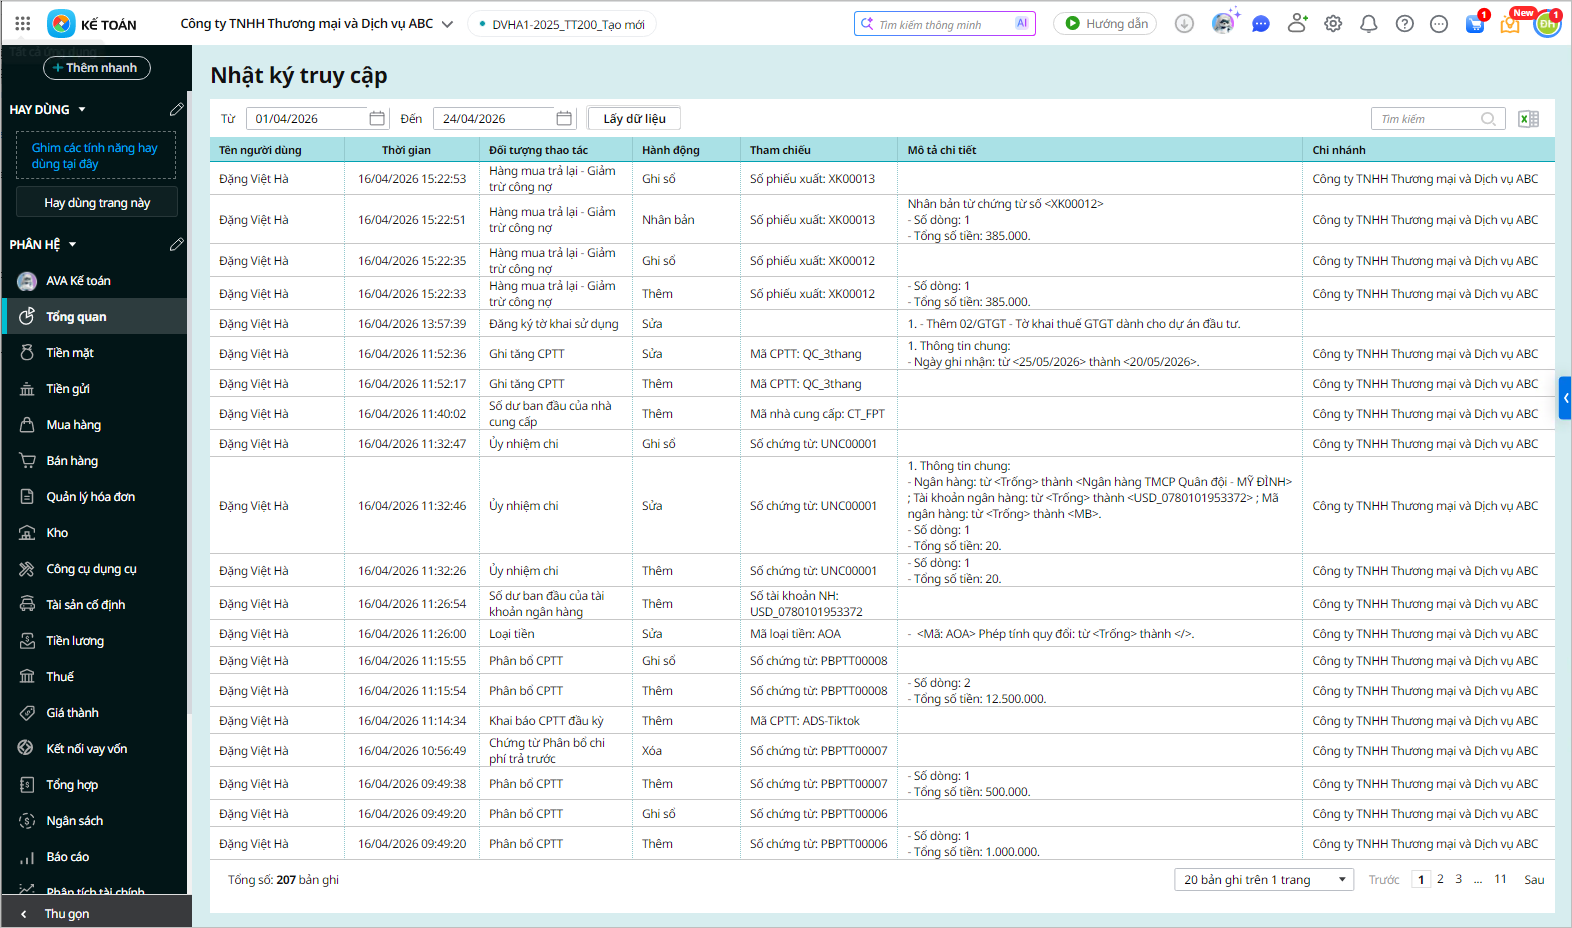Screen dimensions: 1572x928
Task: Open the settings gear icon
Action: click(1333, 24)
